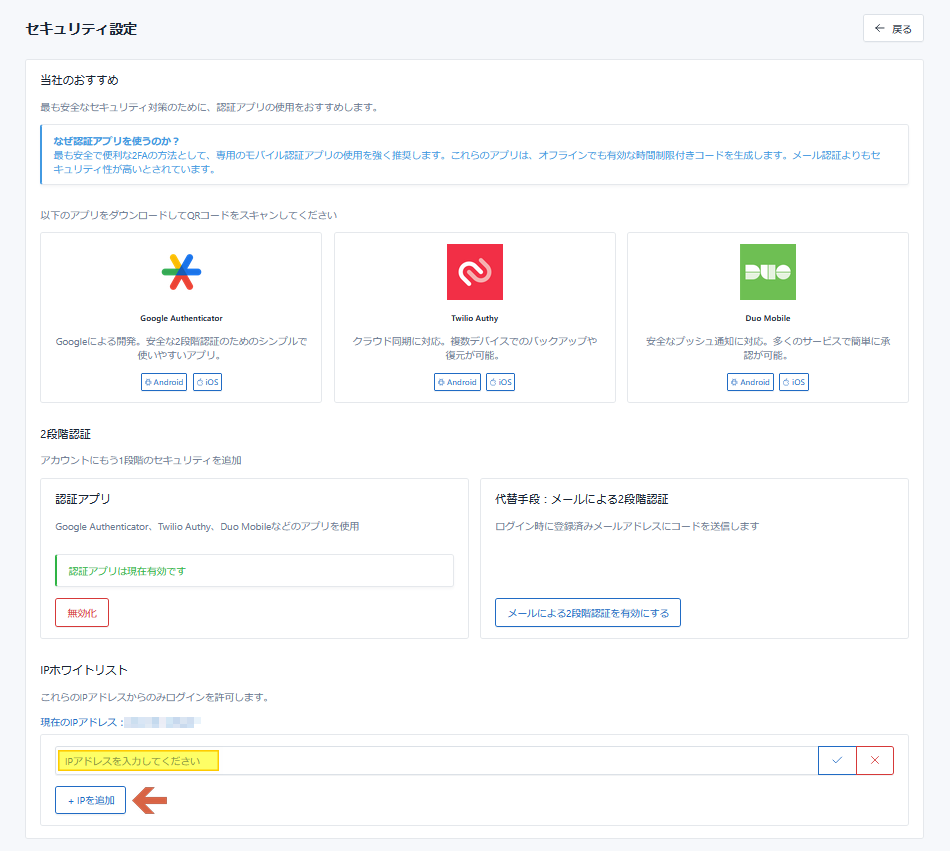Open Duo Mobile Android download

750,382
